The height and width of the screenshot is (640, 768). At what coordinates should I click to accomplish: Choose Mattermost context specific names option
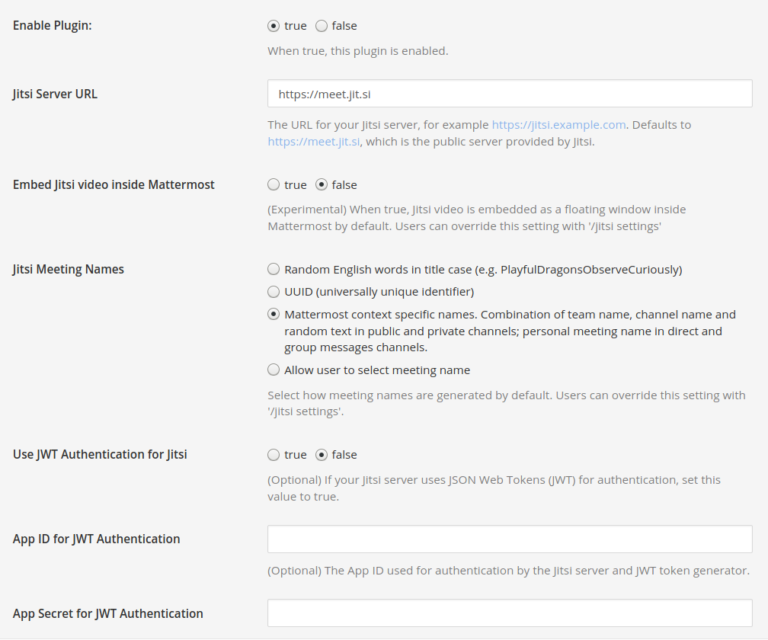pos(274,314)
